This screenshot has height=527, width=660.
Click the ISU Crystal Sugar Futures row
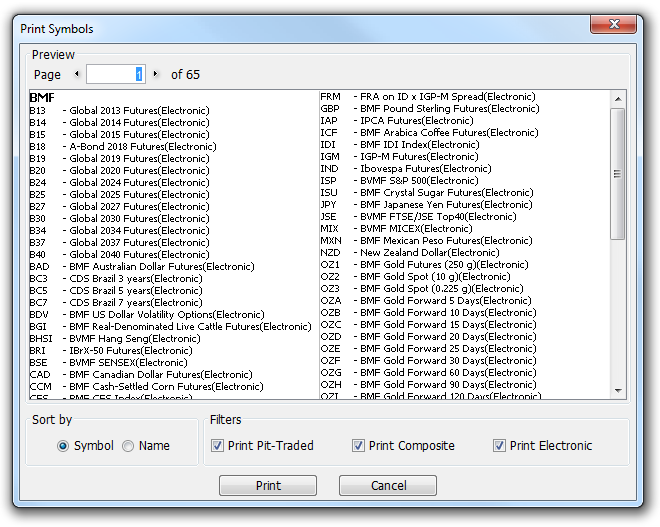coord(427,193)
